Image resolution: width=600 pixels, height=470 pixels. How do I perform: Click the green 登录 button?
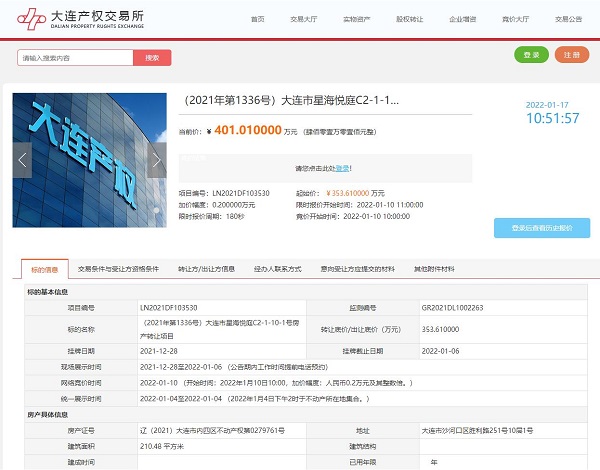click(x=531, y=55)
